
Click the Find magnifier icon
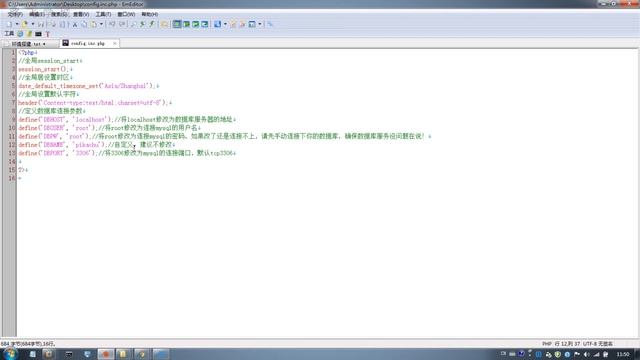(x=133, y=24)
